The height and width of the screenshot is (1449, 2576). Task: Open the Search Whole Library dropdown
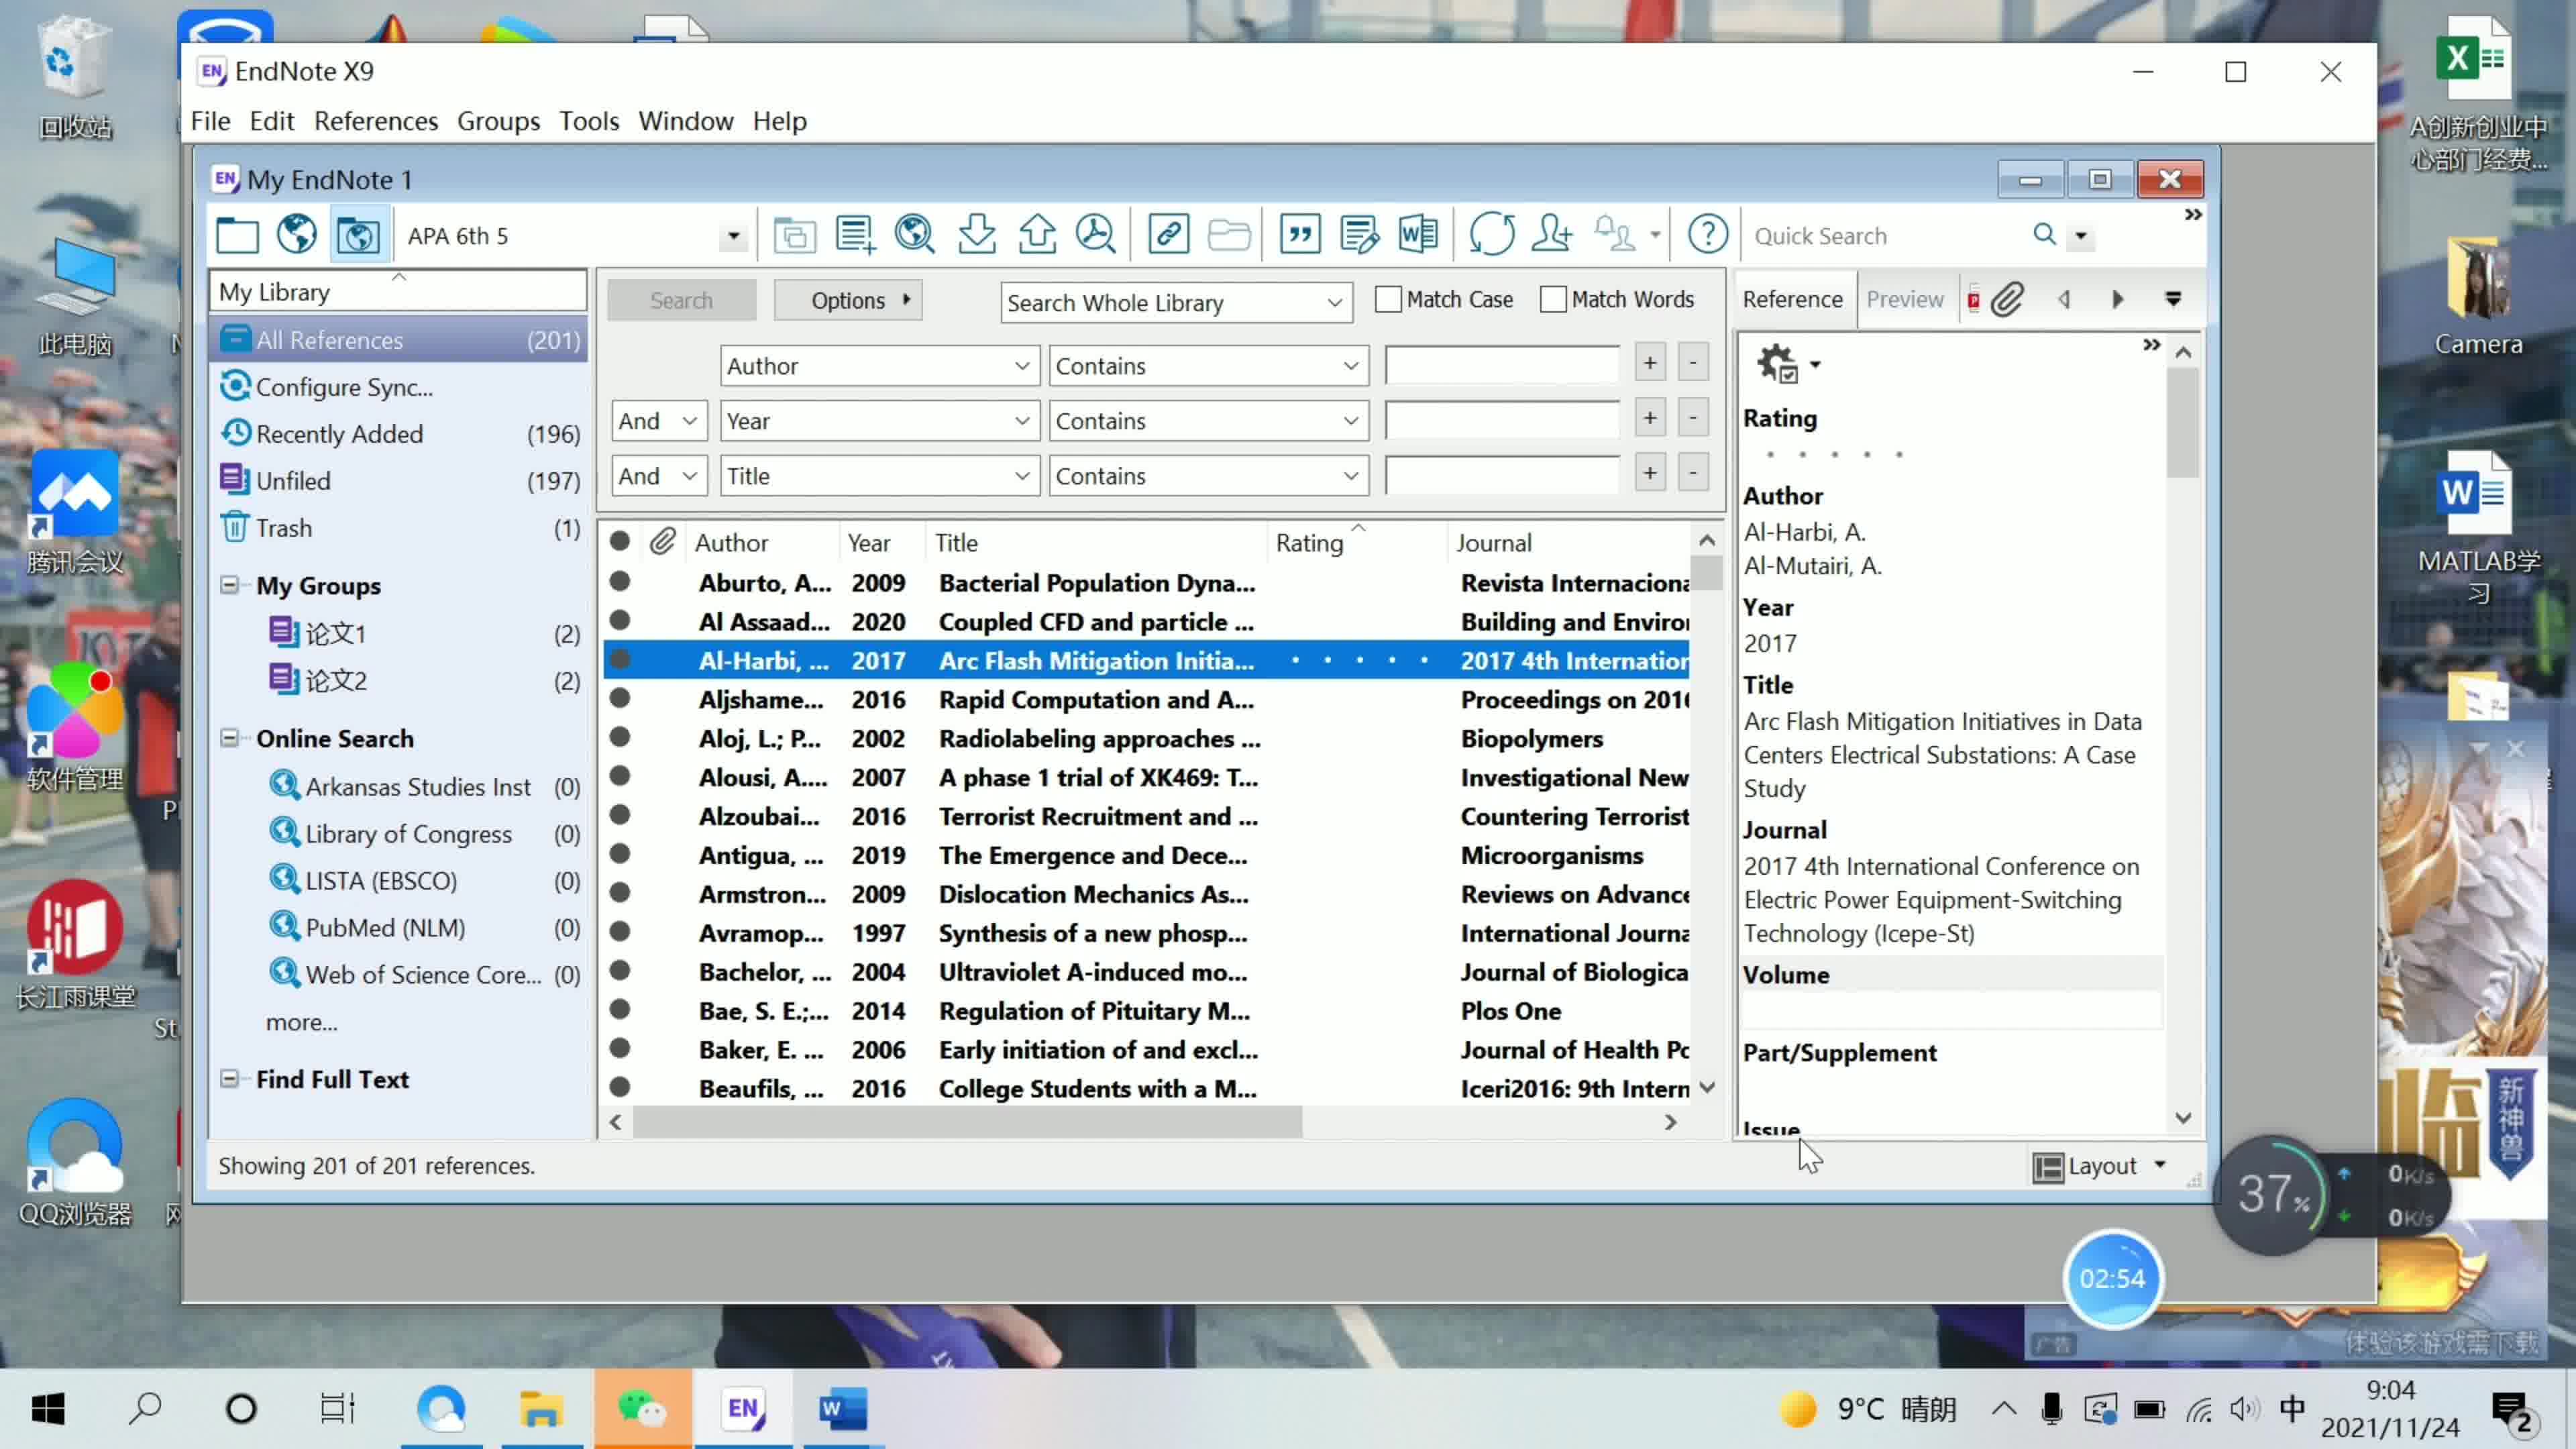point(1333,302)
